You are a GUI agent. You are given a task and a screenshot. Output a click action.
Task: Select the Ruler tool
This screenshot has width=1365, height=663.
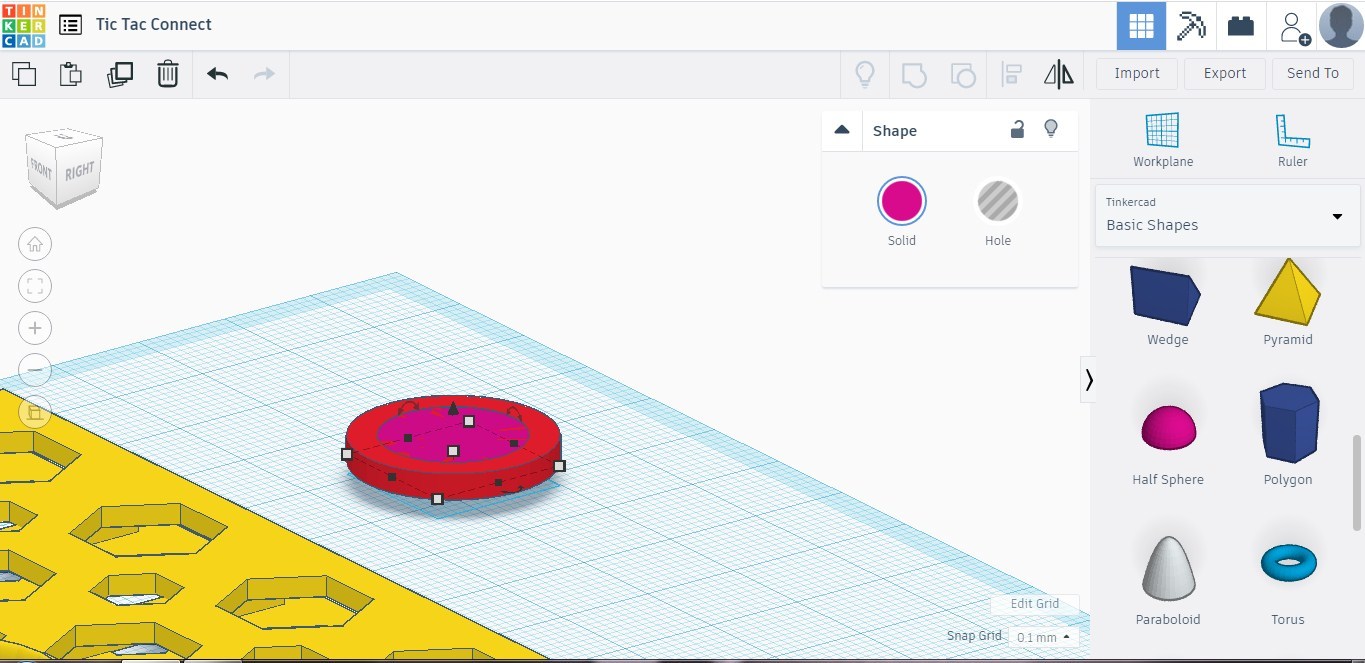tap(1293, 140)
